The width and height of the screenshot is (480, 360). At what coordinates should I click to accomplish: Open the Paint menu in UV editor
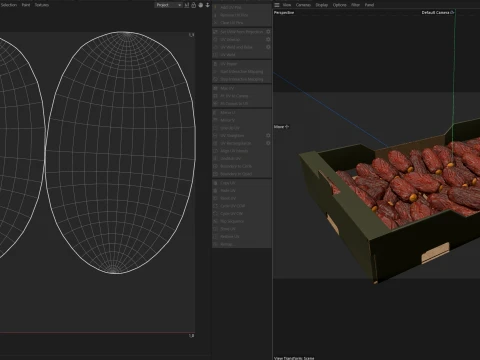pos(26,5)
